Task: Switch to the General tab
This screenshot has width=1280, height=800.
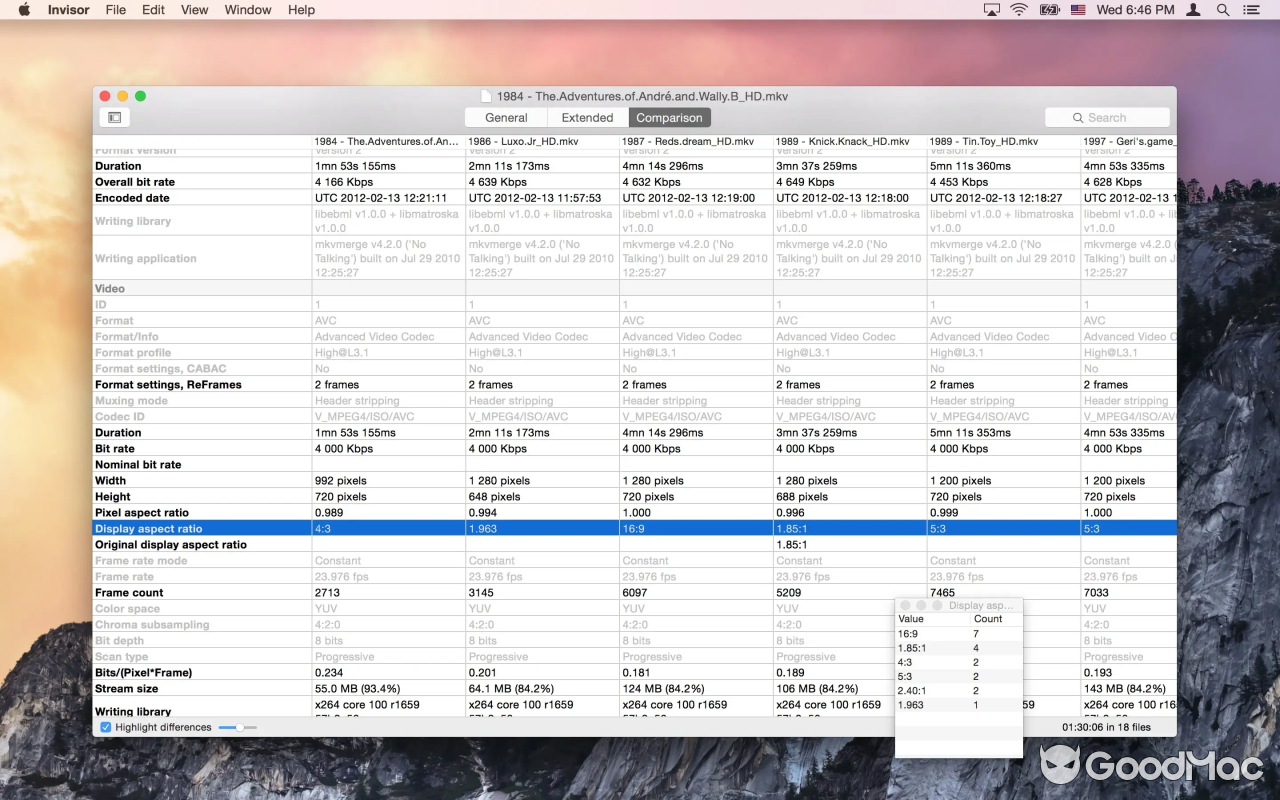Action: (506, 118)
